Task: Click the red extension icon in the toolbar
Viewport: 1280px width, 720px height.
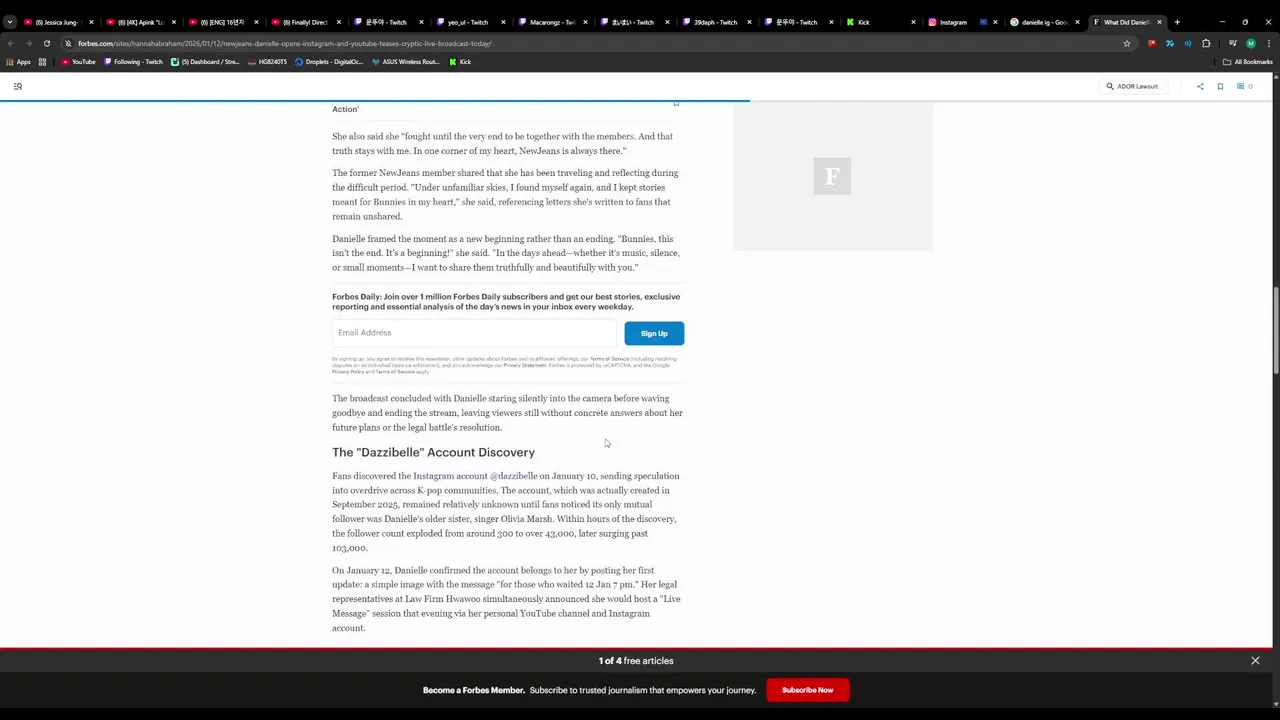Action: click(1151, 43)
